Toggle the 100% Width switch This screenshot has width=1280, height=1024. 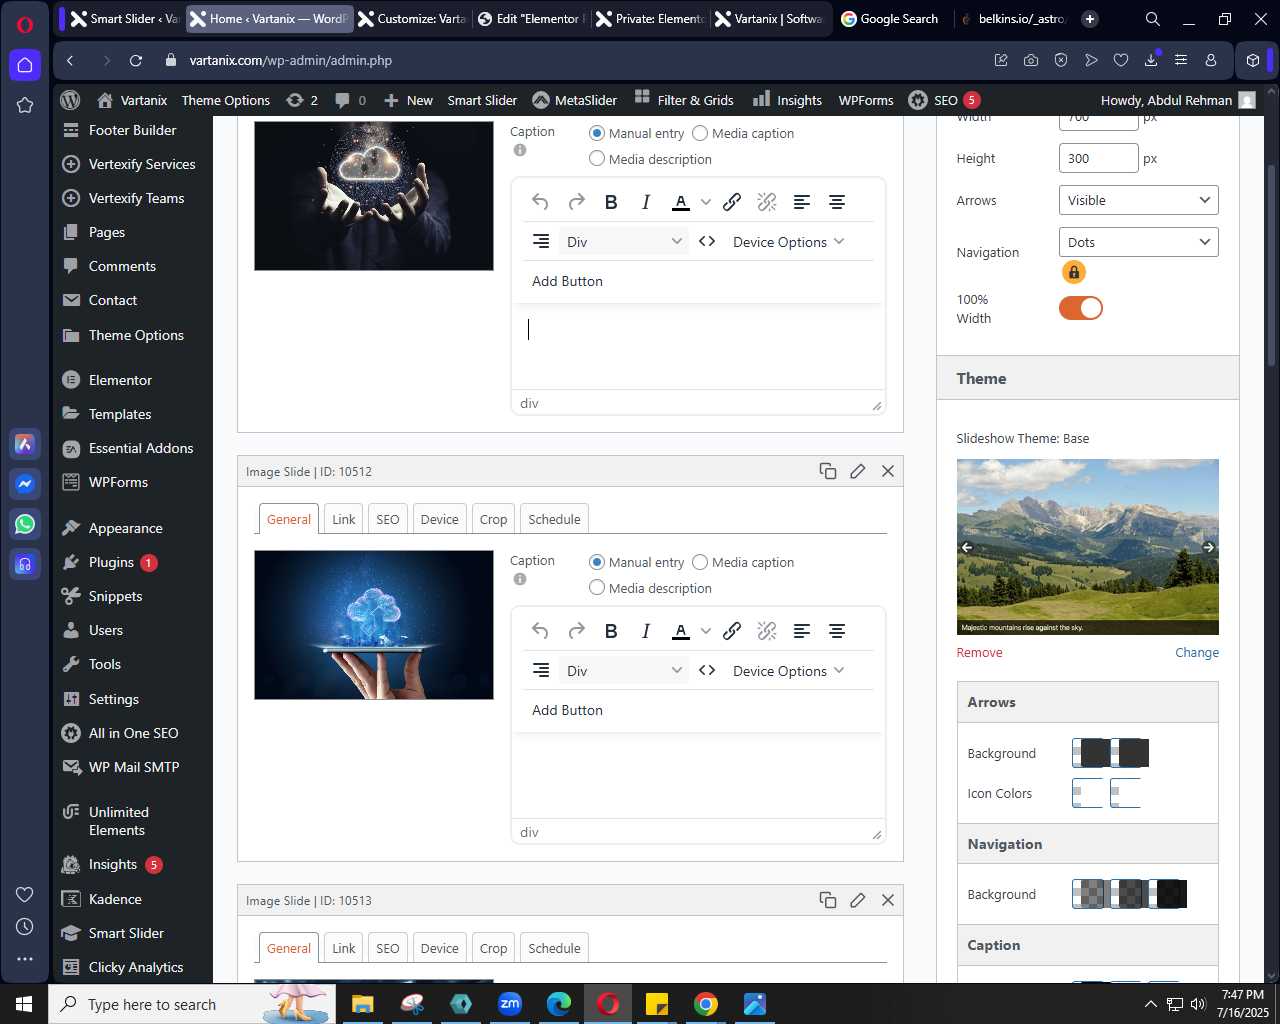[1081, 308]
